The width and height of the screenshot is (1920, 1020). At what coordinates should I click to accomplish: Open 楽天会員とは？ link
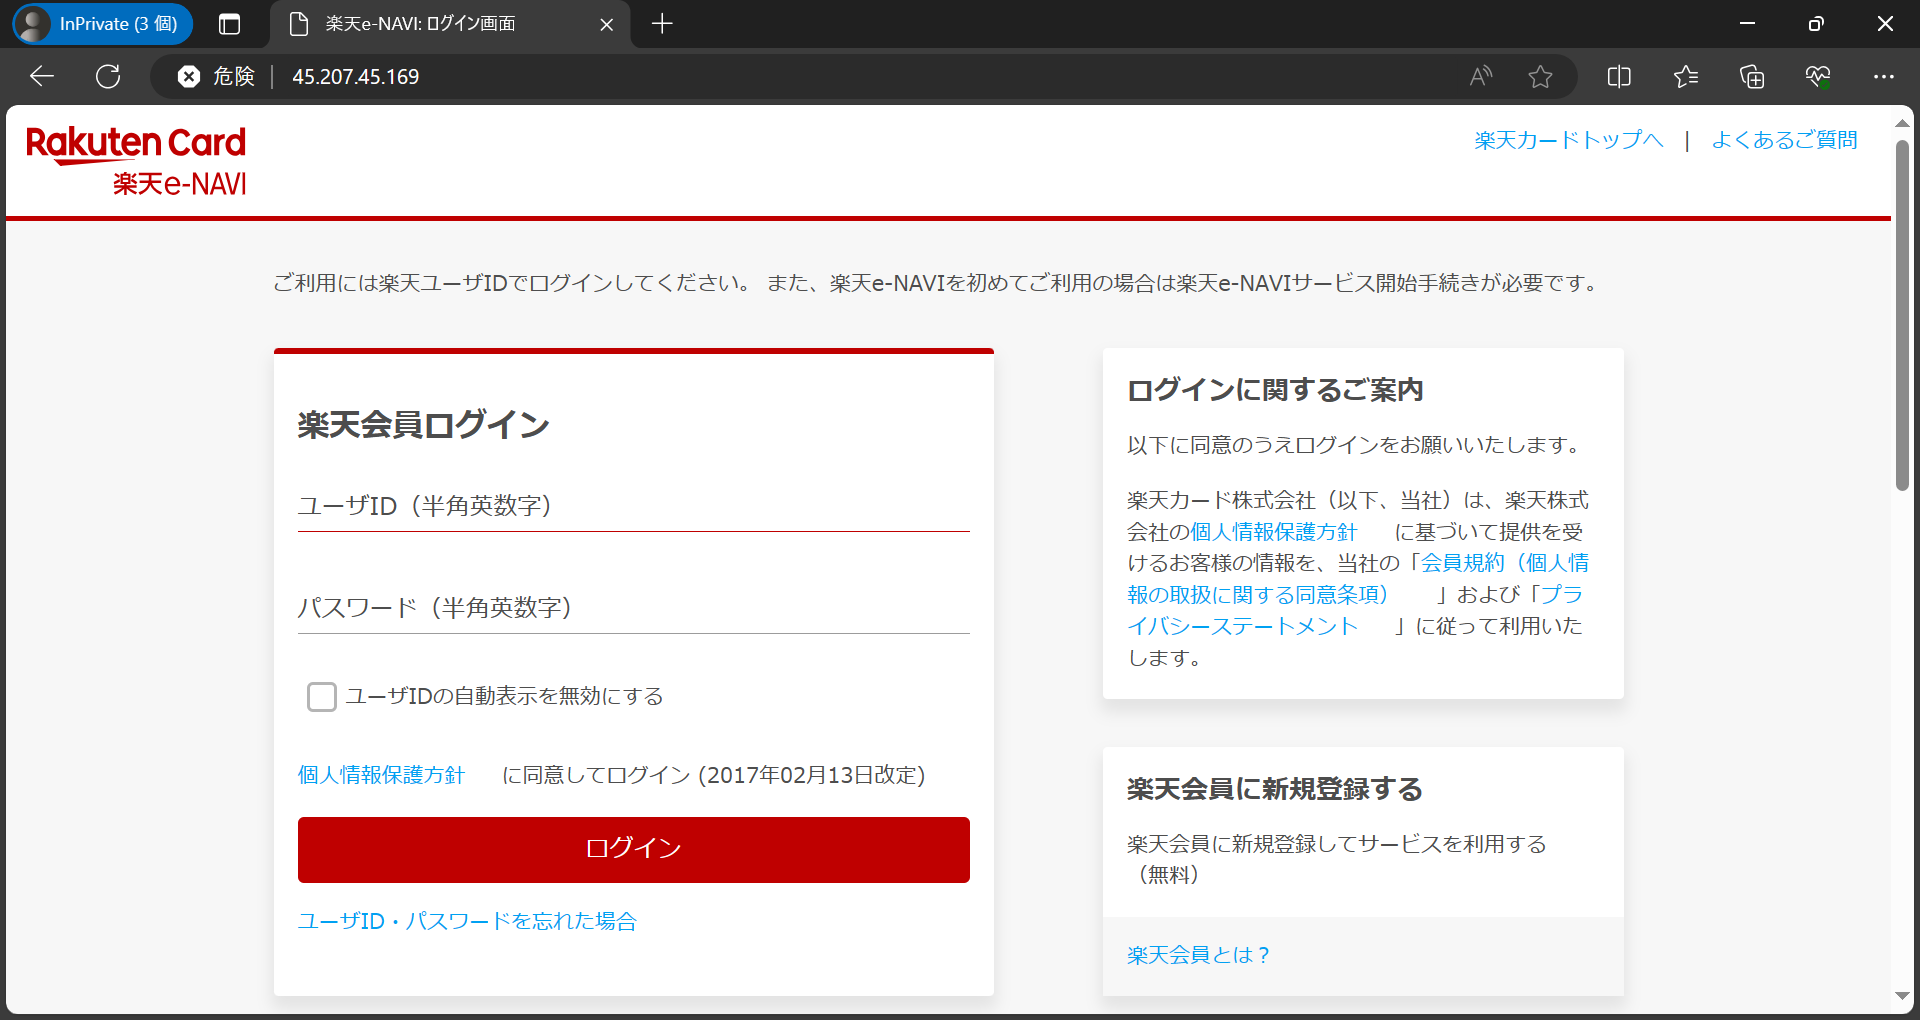tap(1198, 955)
